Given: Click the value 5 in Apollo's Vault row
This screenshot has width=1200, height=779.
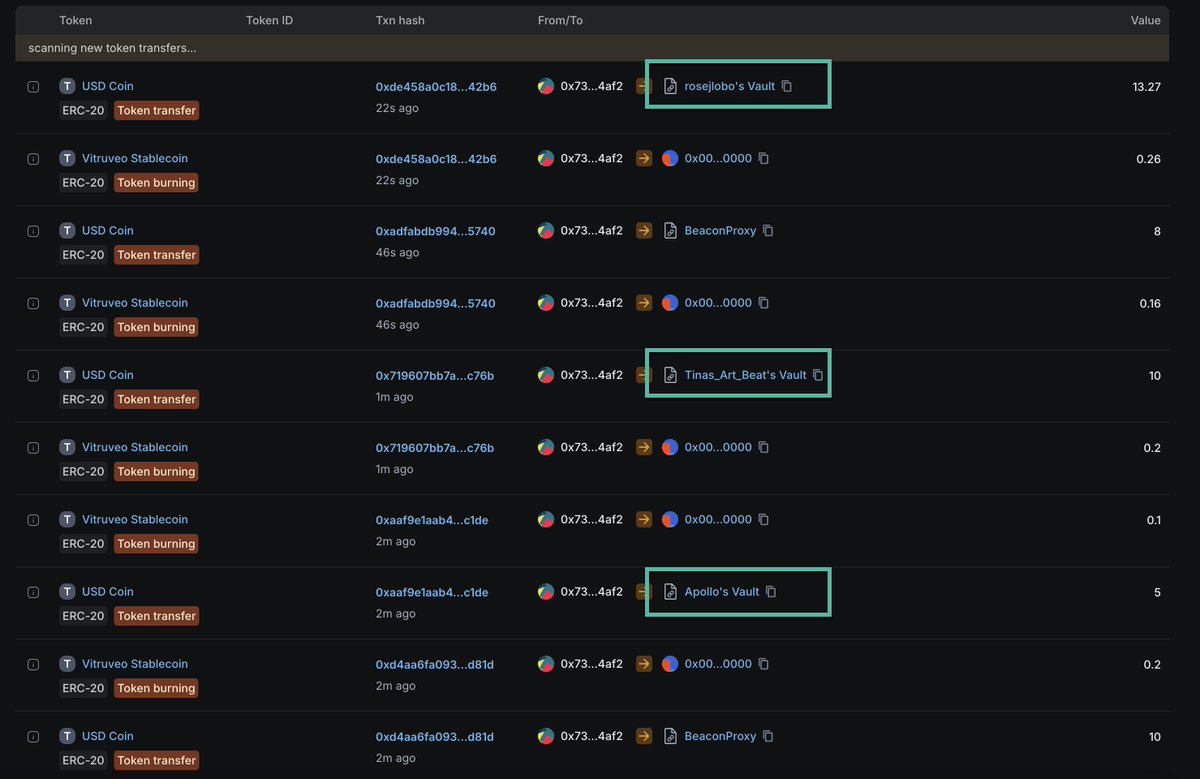Looking at the screenshot, I should (1157, 592).
